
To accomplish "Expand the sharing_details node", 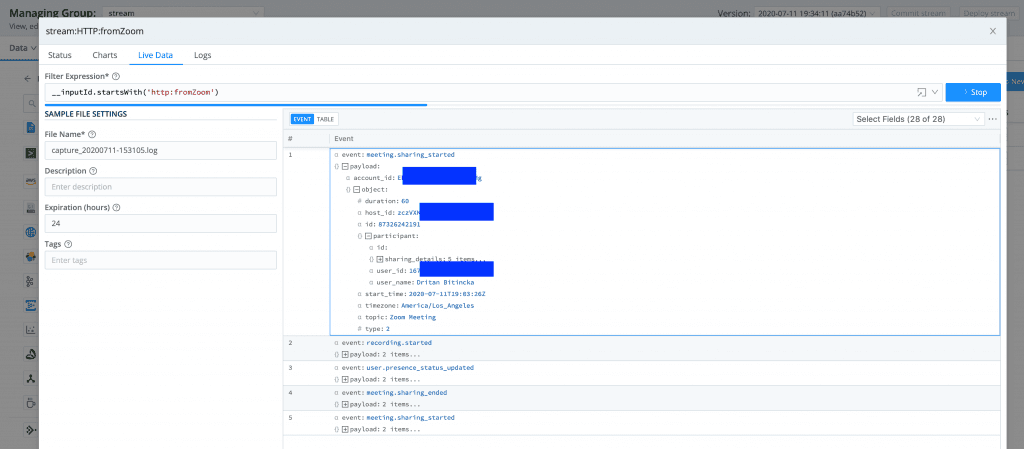I will tap(379, 259).
